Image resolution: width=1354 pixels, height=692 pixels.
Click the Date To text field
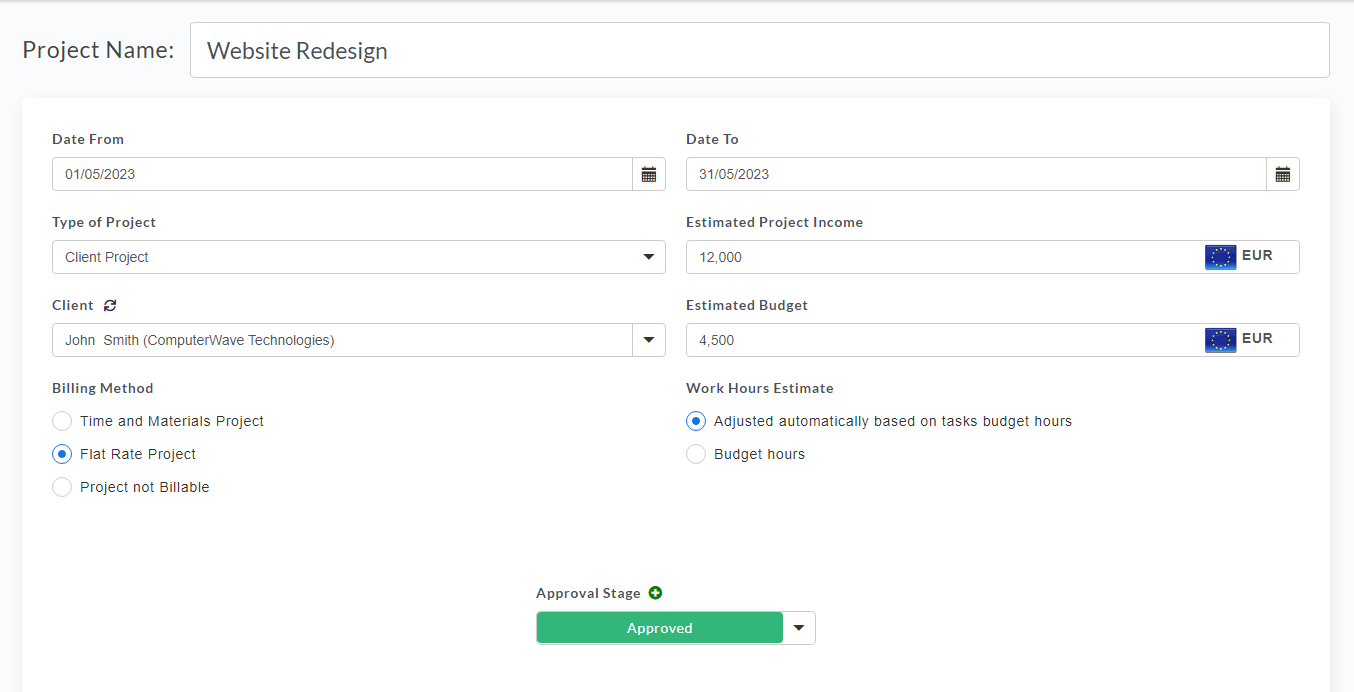coord(976,174)
